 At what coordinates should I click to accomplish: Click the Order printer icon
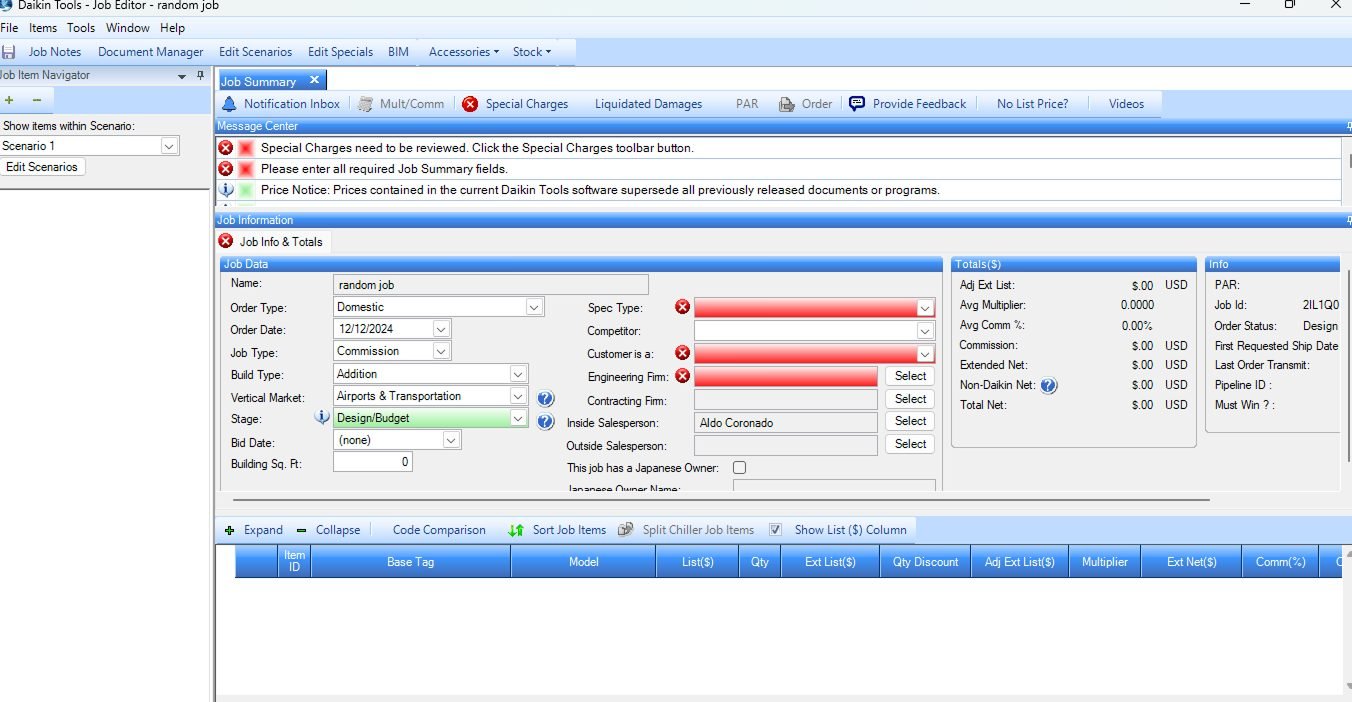[787, 104]
